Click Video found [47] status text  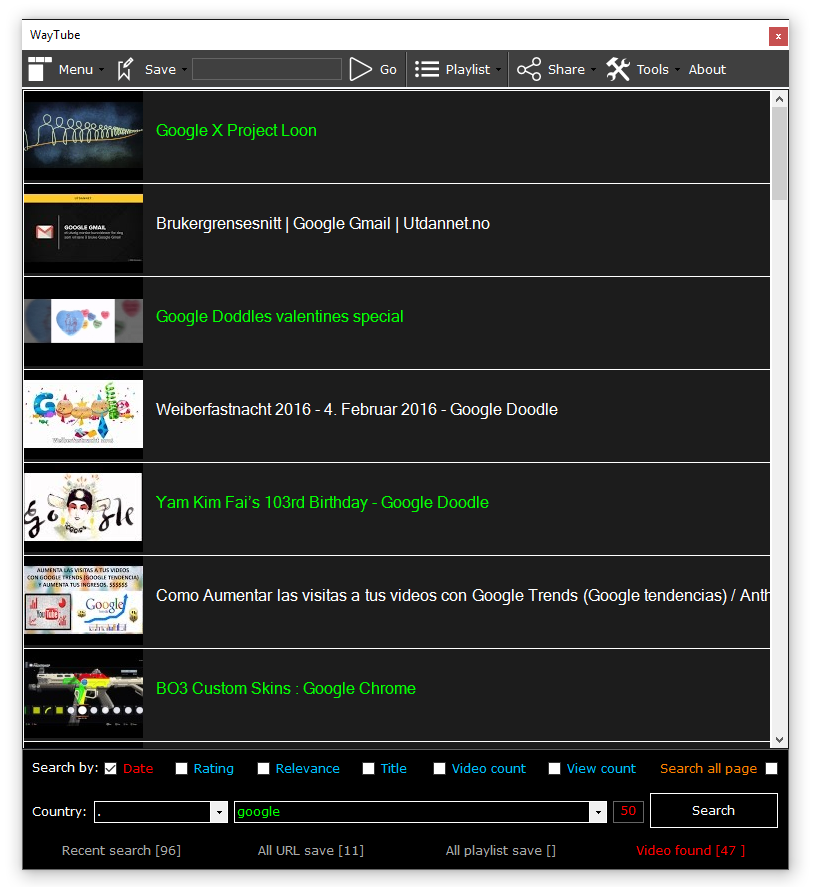(x=690, y=851)
